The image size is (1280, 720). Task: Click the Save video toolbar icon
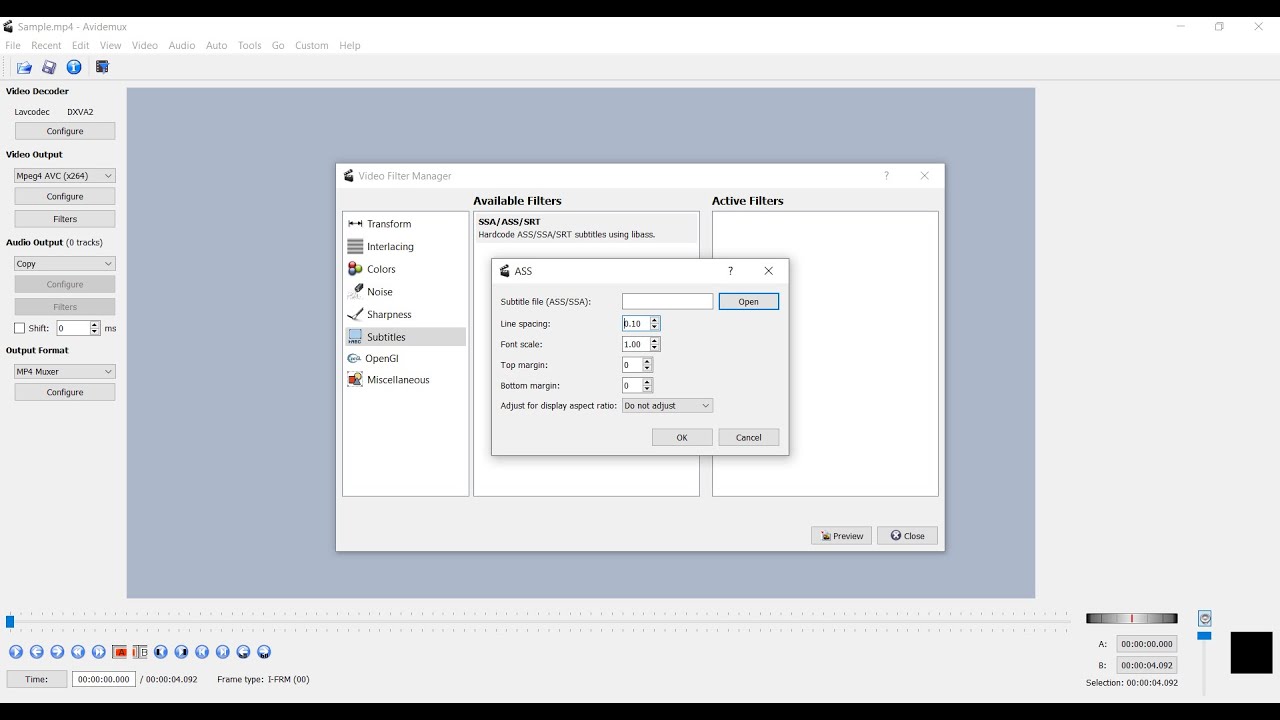(x=49, y=67)
